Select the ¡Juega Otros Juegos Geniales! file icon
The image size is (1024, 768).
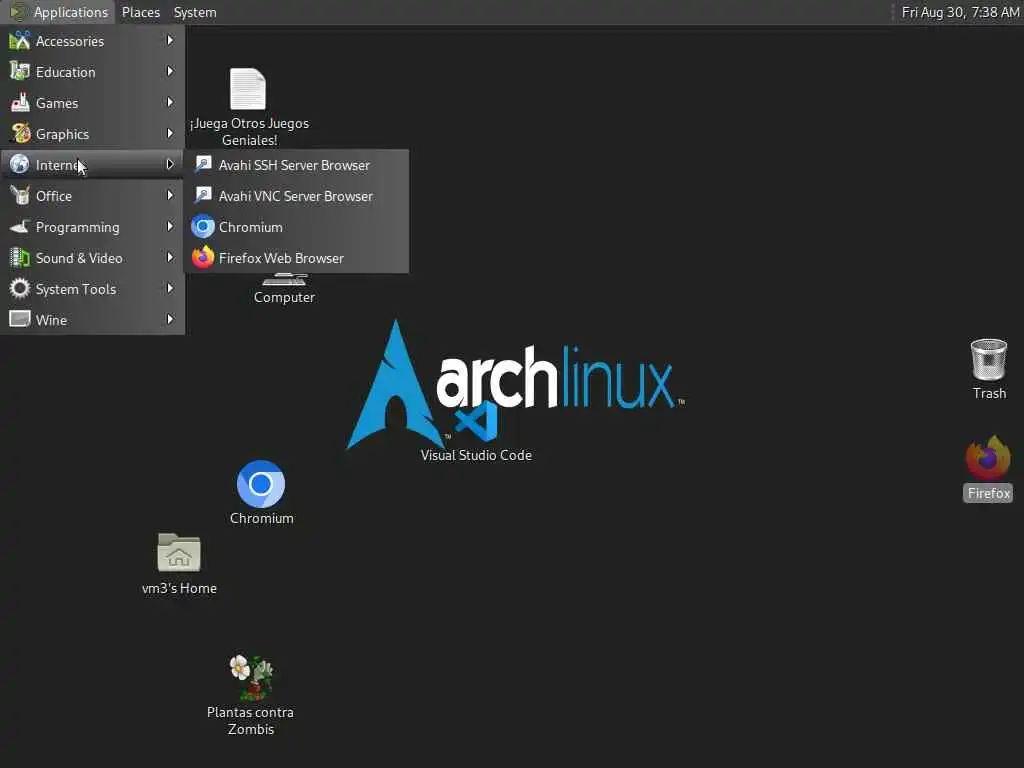[x=248, y=89]
